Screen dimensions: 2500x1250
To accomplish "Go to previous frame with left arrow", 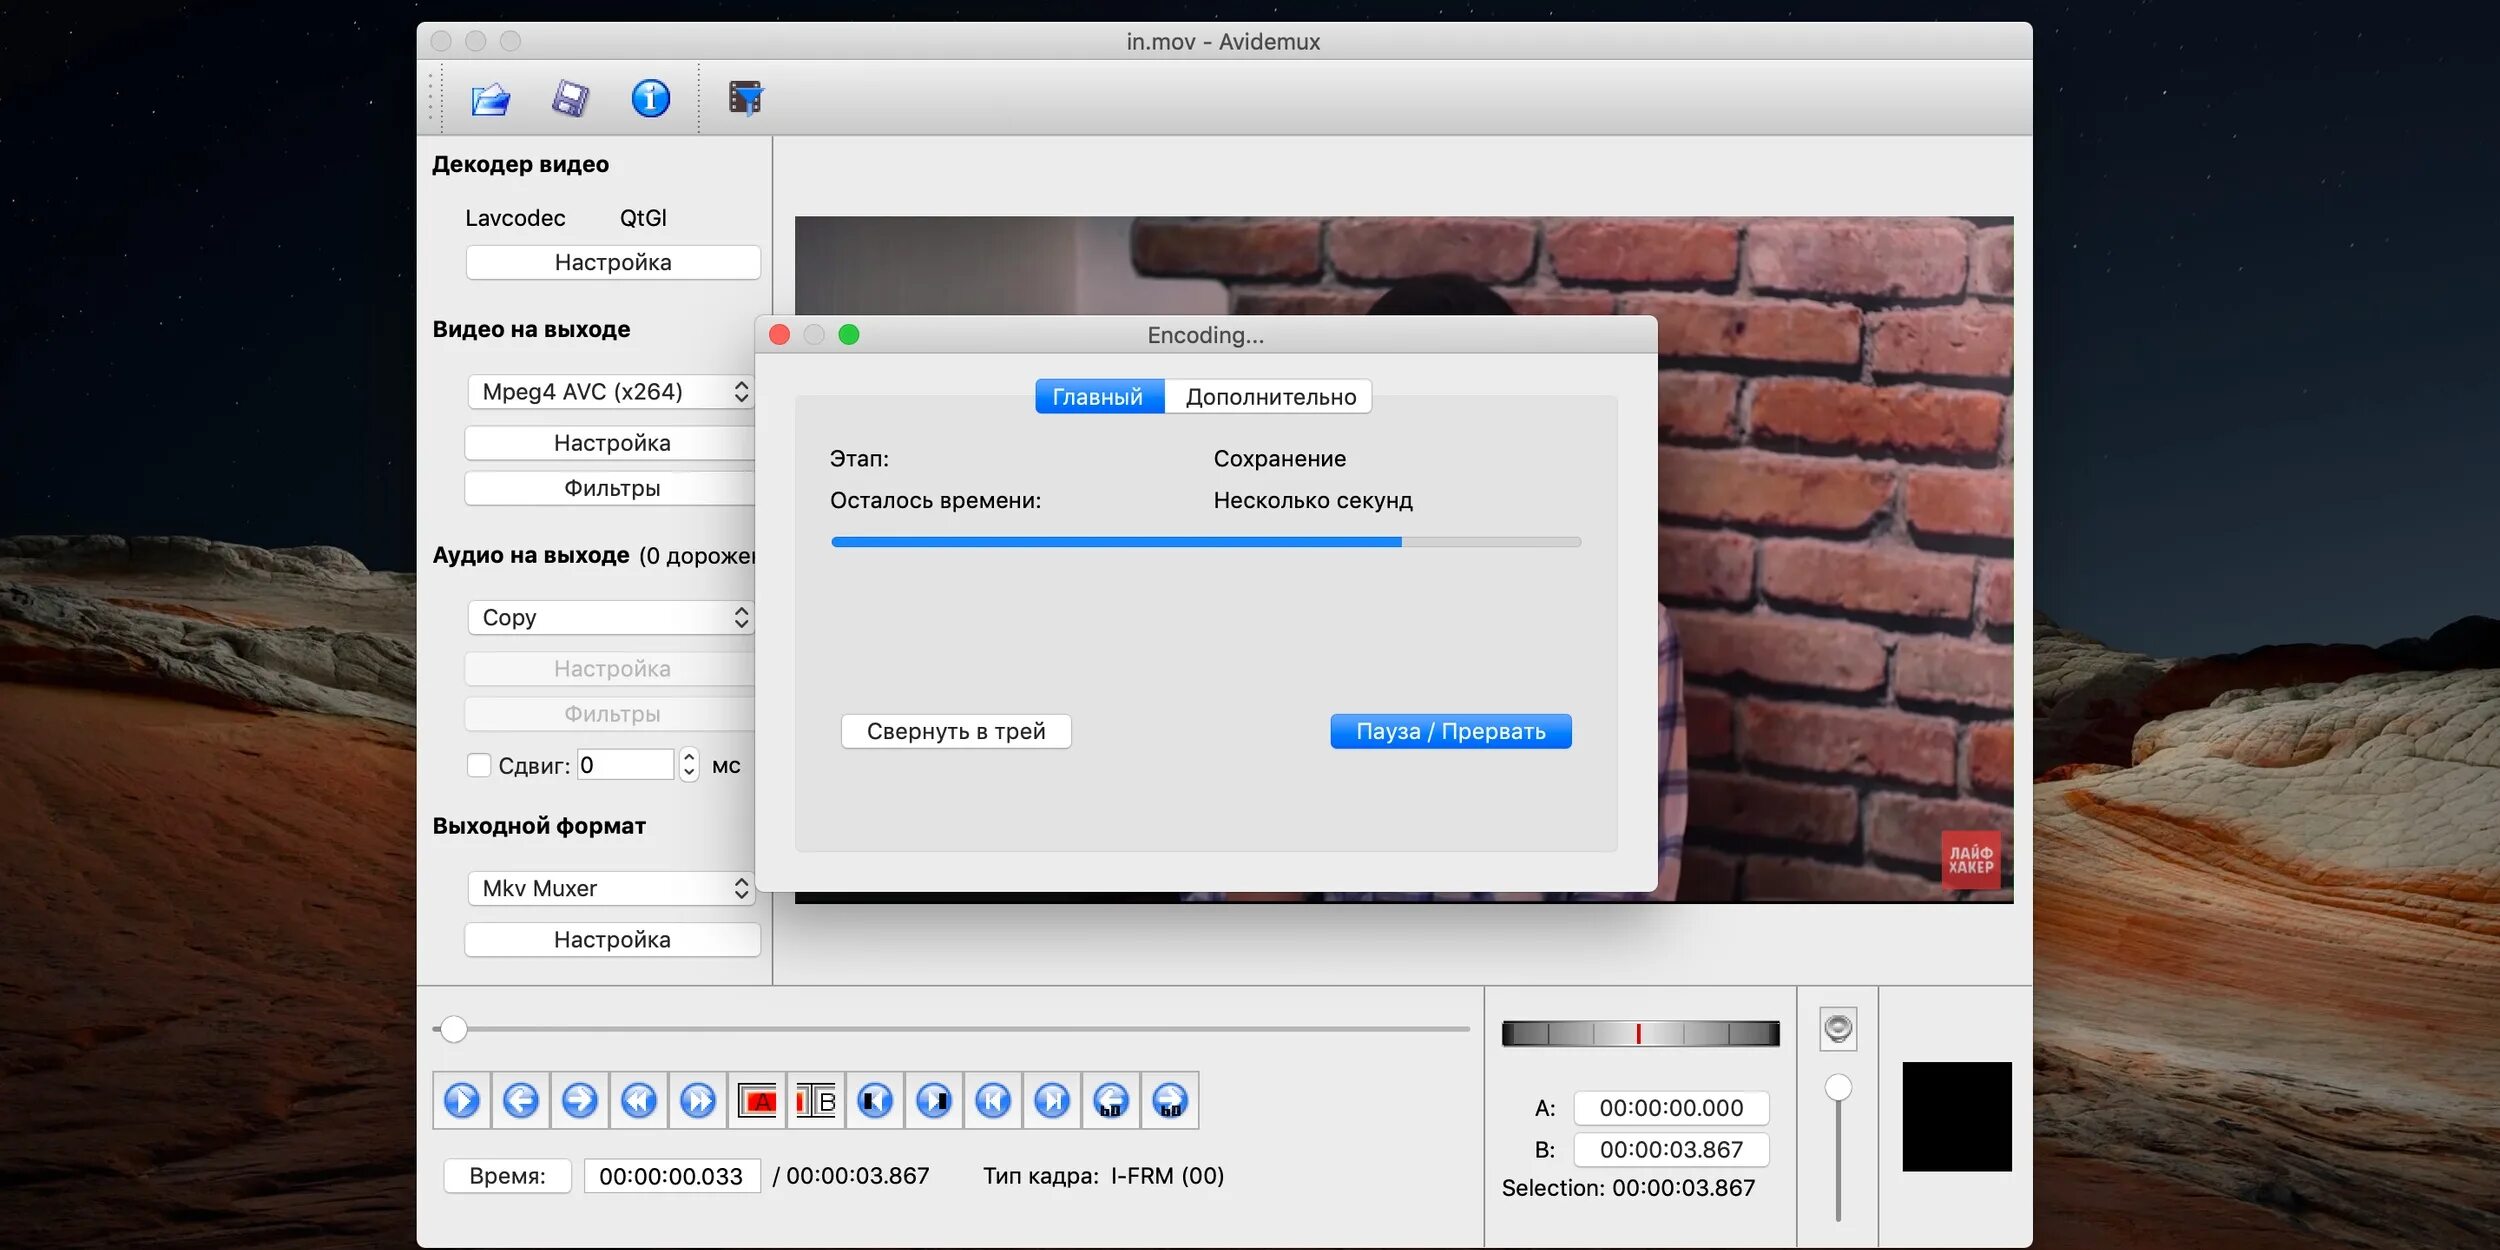I will (x=520, y=1101).
